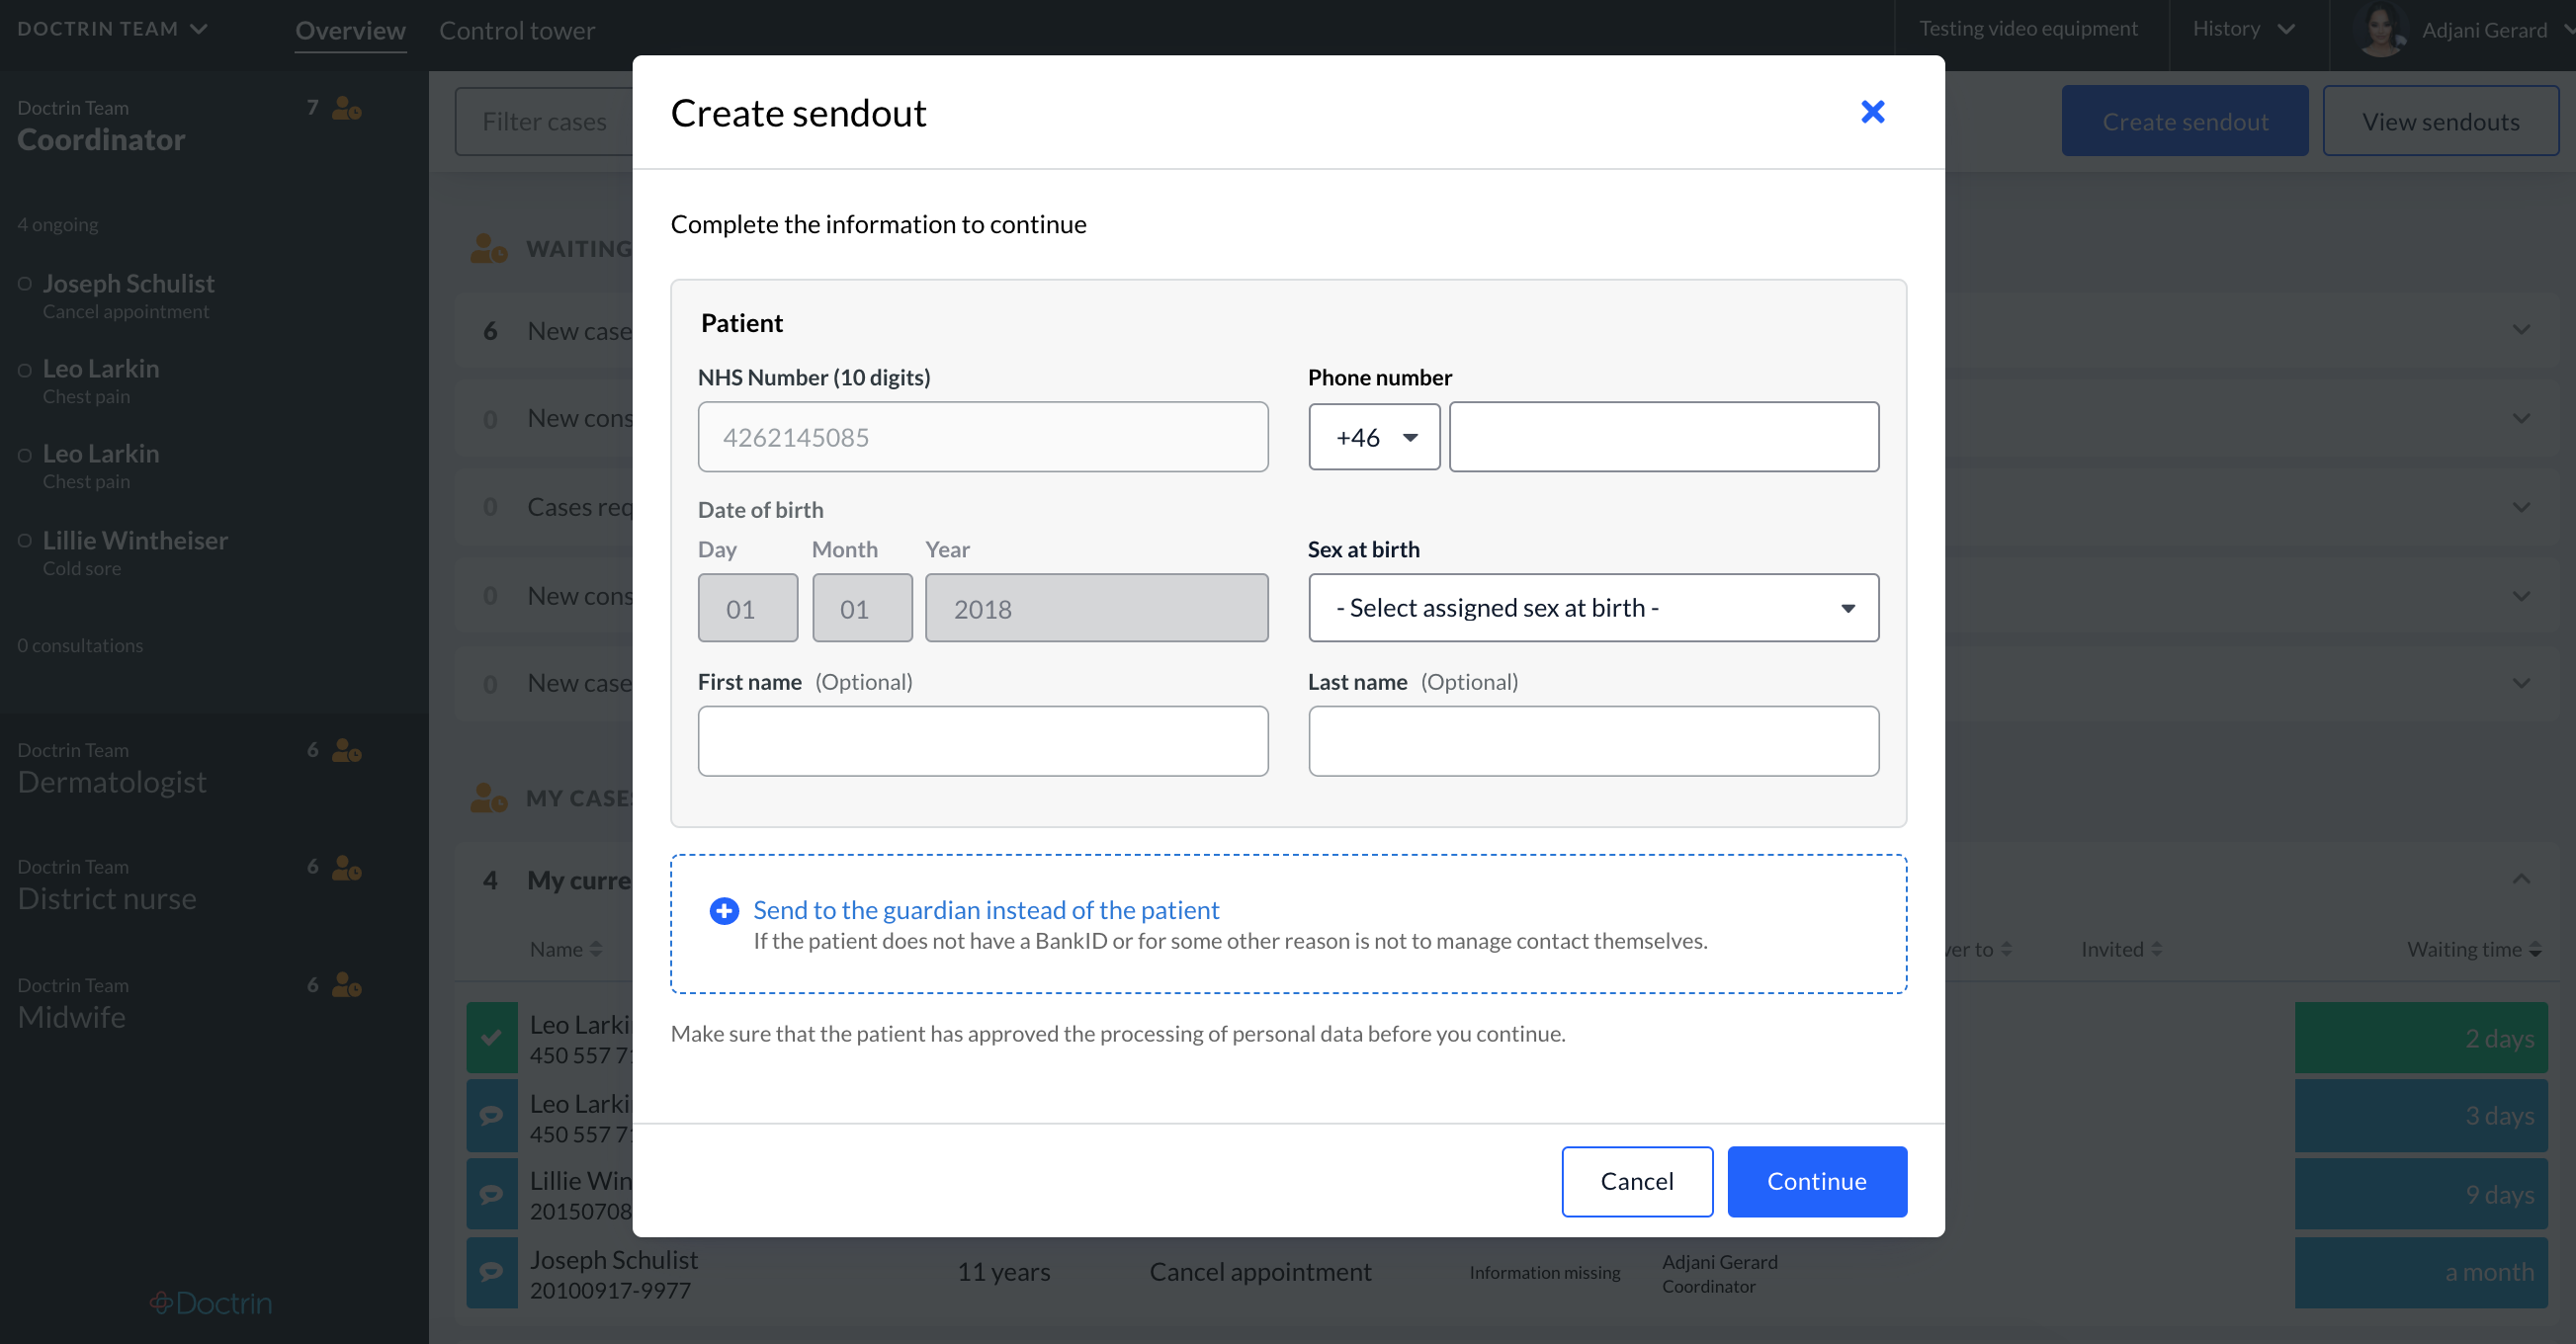
Task: Click the Continue button
Action: [x=1816, y=1181]
